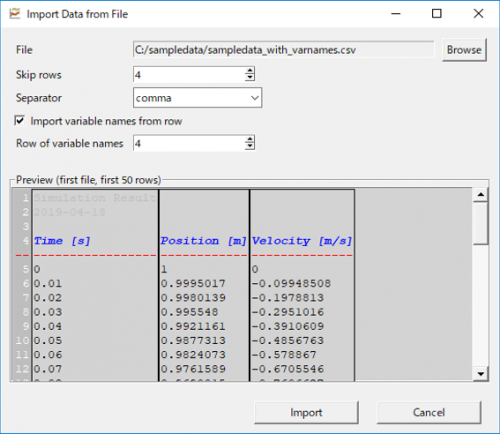
Task: Click the value 0.9995017 in preview
Action: pos(193,283)
